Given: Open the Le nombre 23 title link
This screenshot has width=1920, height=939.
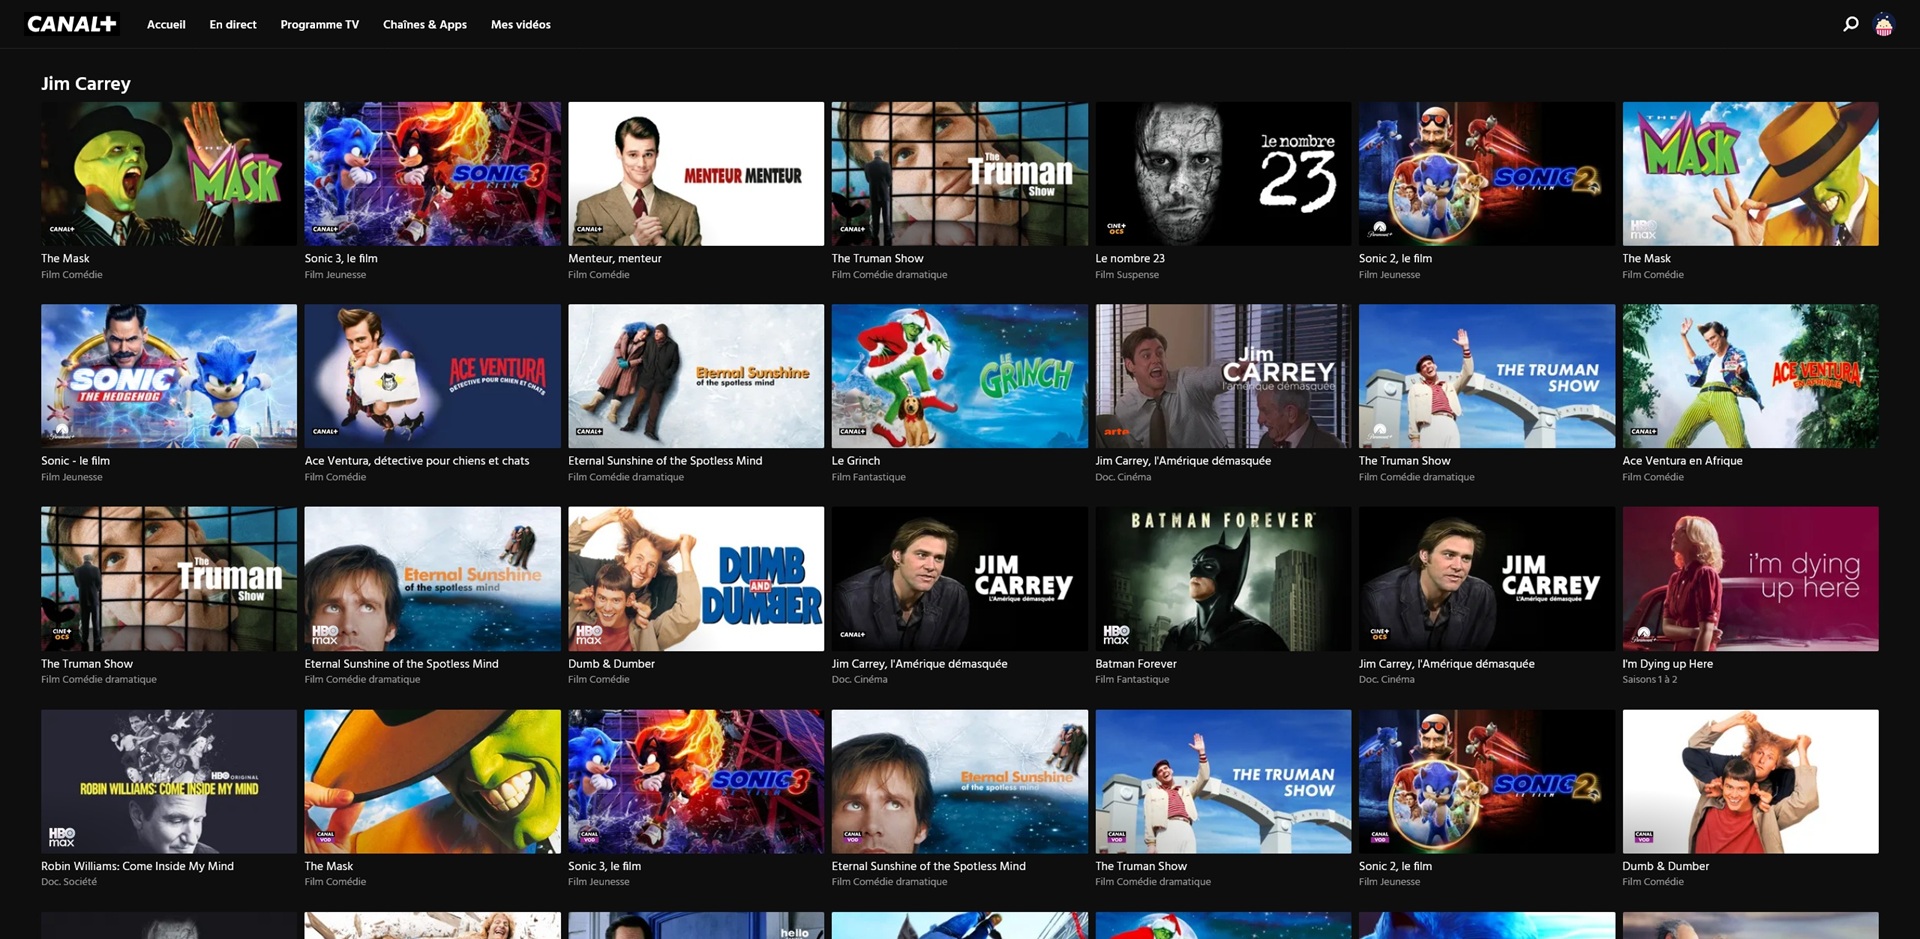Looking at the screenshot, I should 1130,259.
